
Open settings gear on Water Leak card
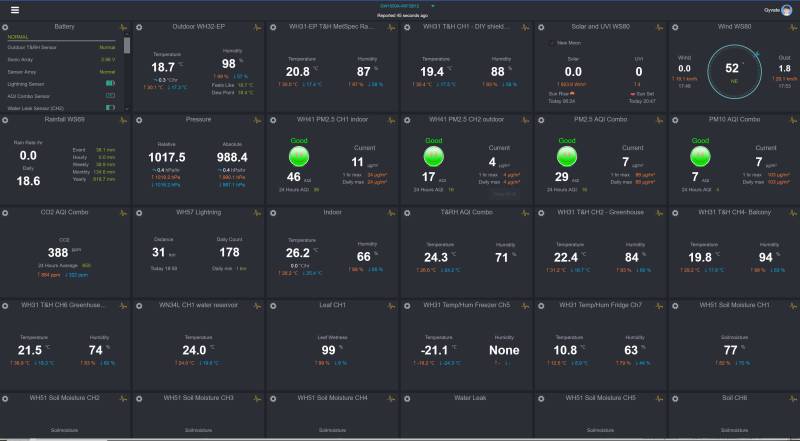click(407, 399)
